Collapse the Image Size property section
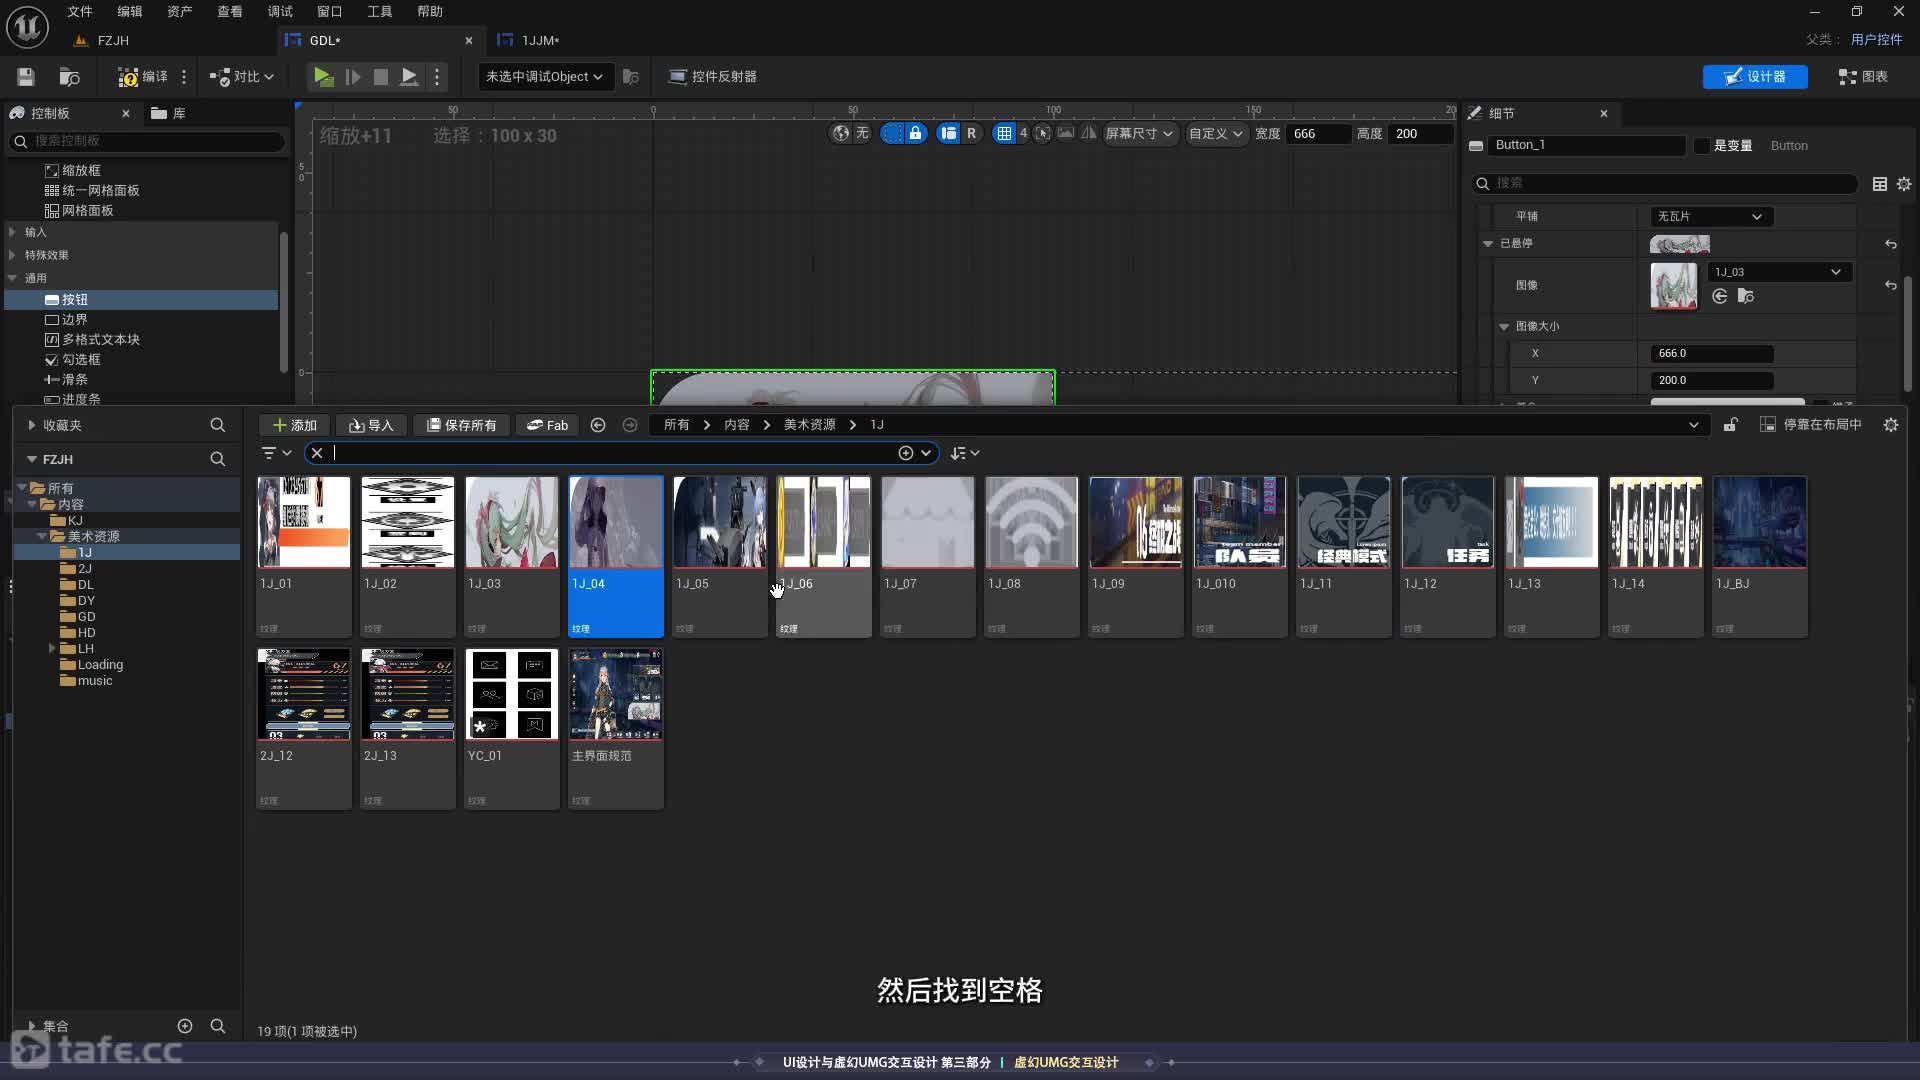This screenshot has width=1920, height=1080. point(1503,327)
